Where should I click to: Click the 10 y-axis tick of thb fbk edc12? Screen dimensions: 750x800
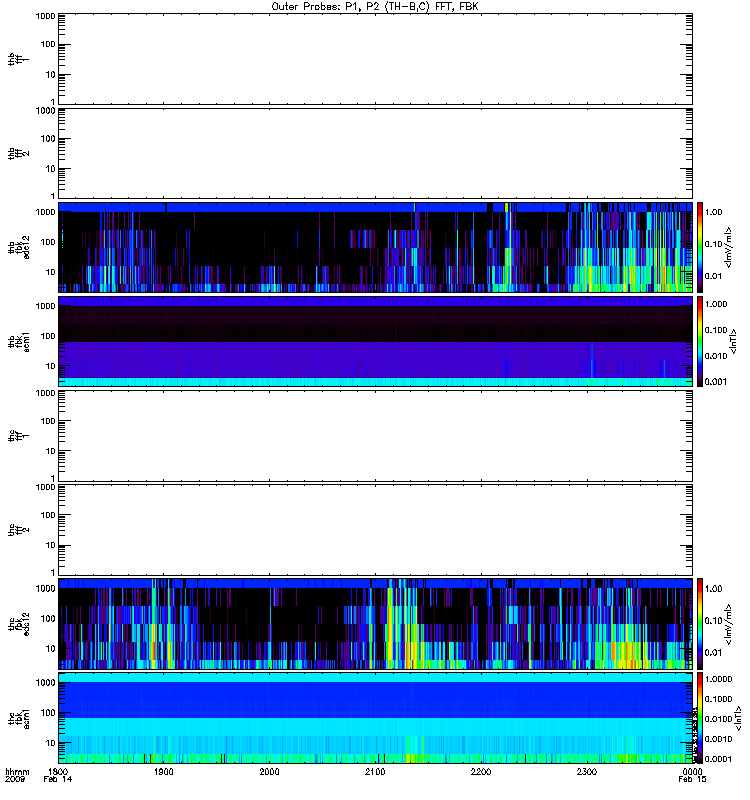(51, 272)
